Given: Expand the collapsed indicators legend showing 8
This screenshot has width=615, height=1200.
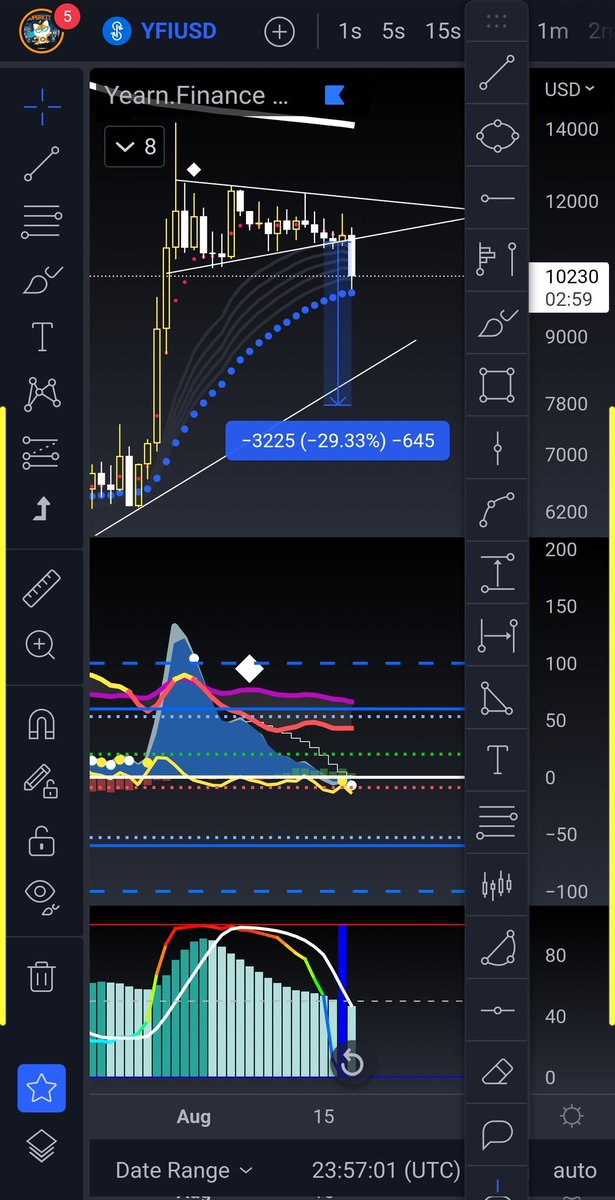Looking at the screenshot, I should click(135, 147).
